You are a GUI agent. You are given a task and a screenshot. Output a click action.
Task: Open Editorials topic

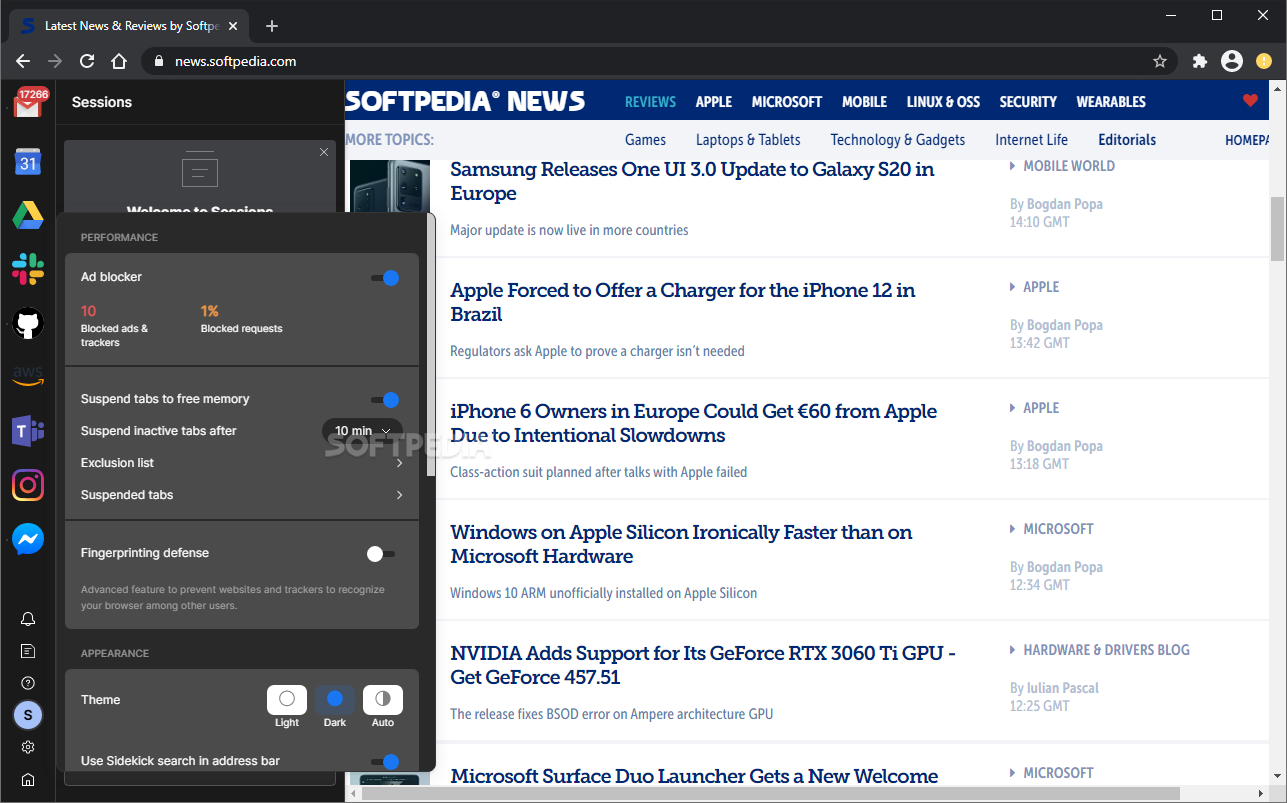pos(1127,140)
